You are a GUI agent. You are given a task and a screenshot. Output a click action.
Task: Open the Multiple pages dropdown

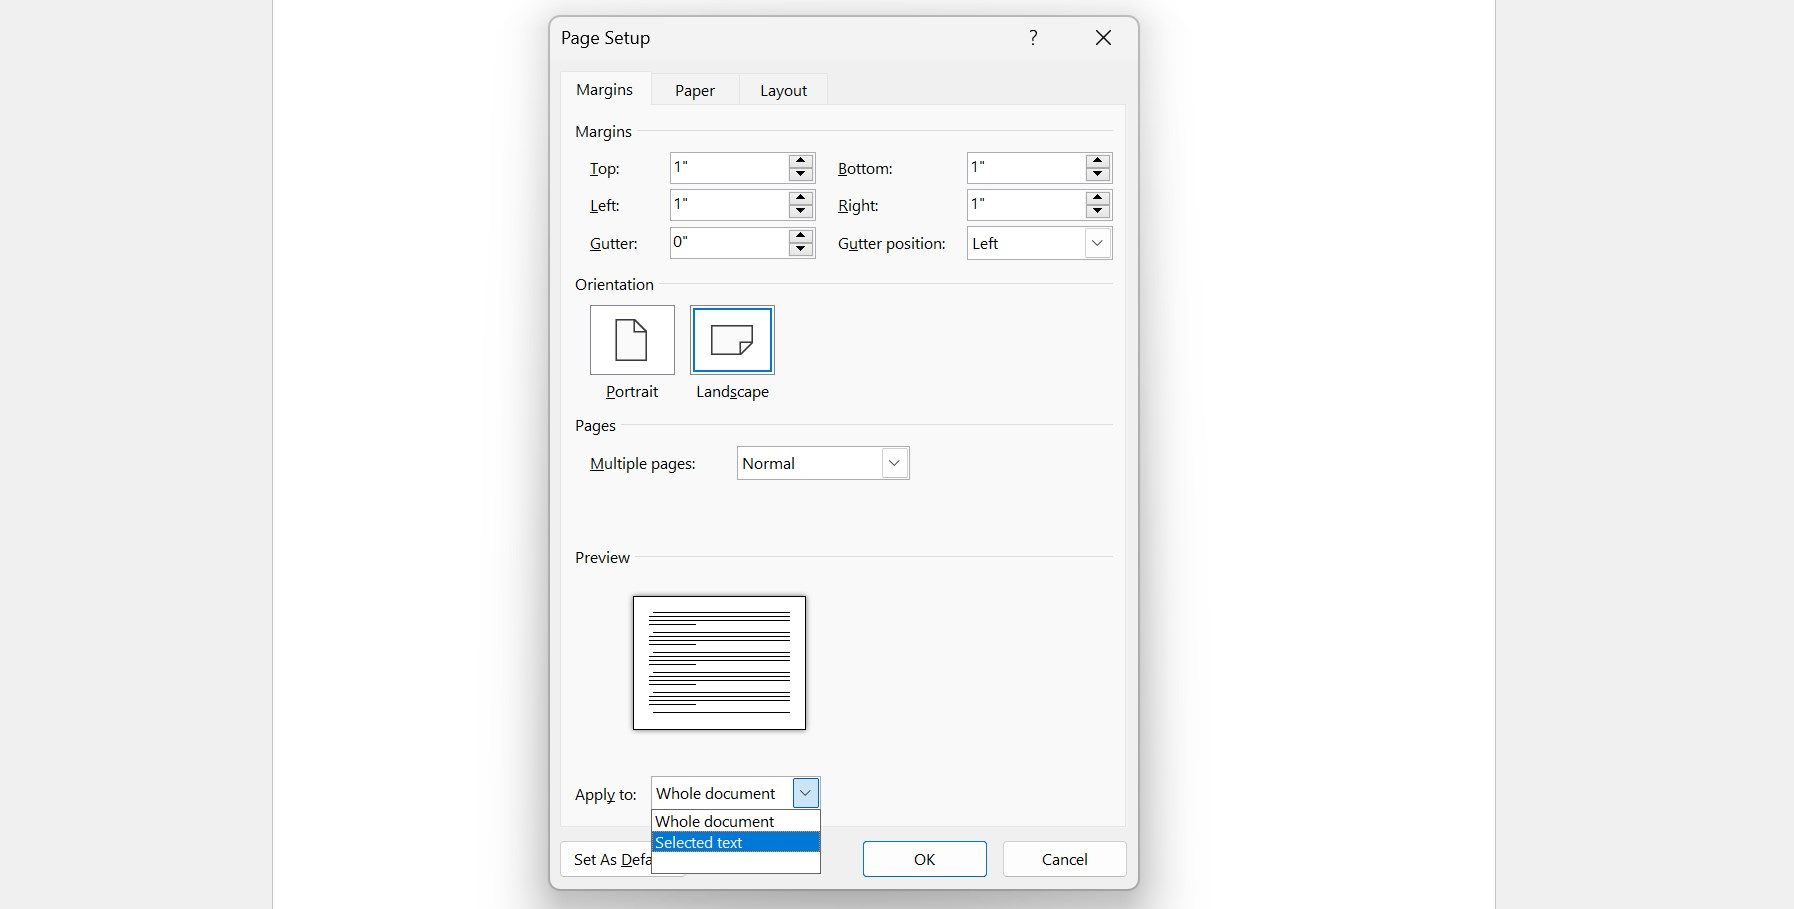[x=894, y=463]
